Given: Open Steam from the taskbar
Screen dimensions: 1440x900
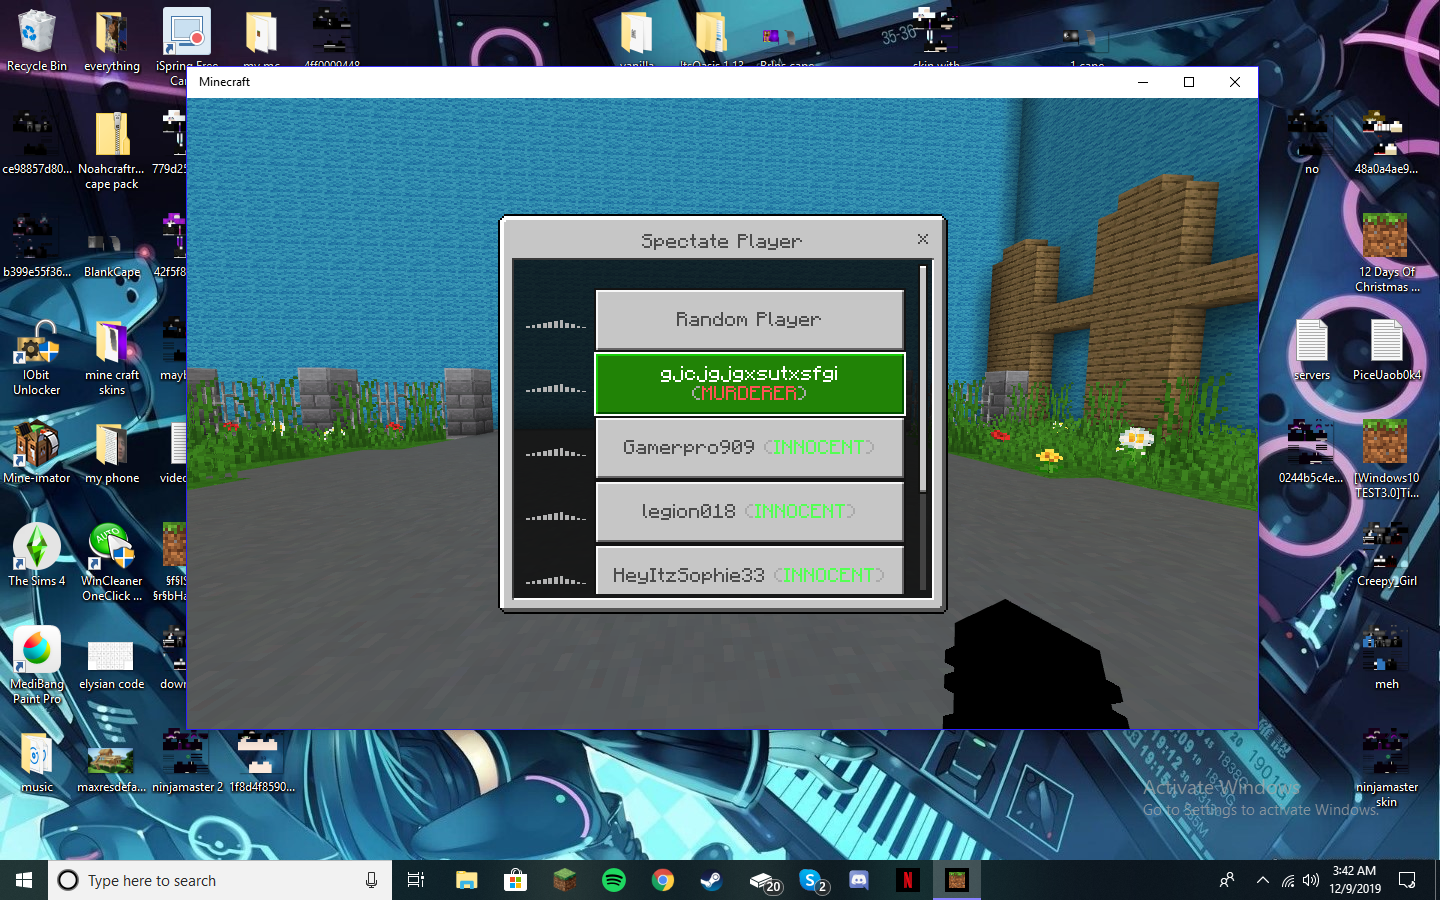Looking at the screenshot, I should 711,880.
